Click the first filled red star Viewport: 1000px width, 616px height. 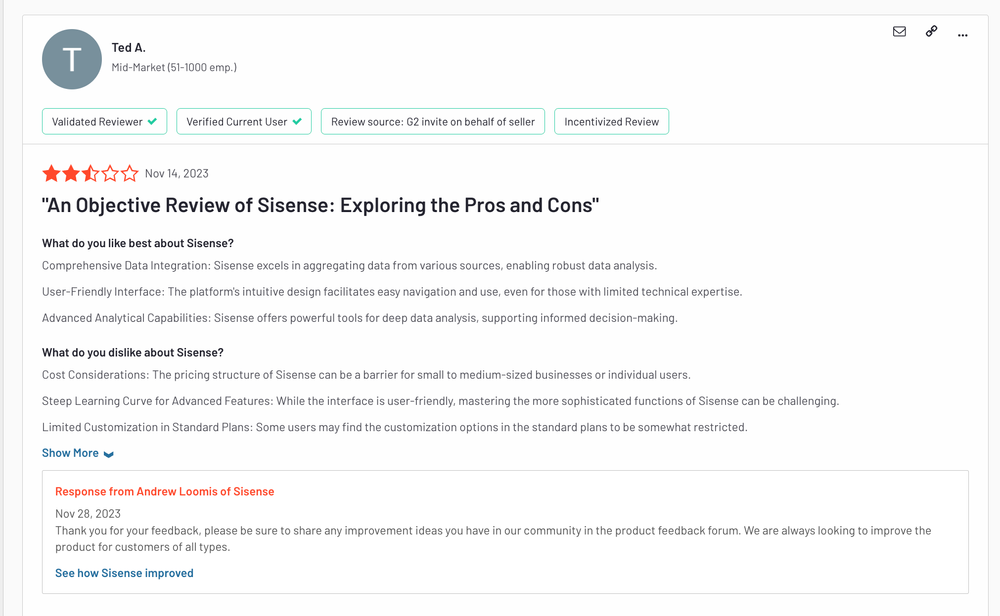click(51, 172)
